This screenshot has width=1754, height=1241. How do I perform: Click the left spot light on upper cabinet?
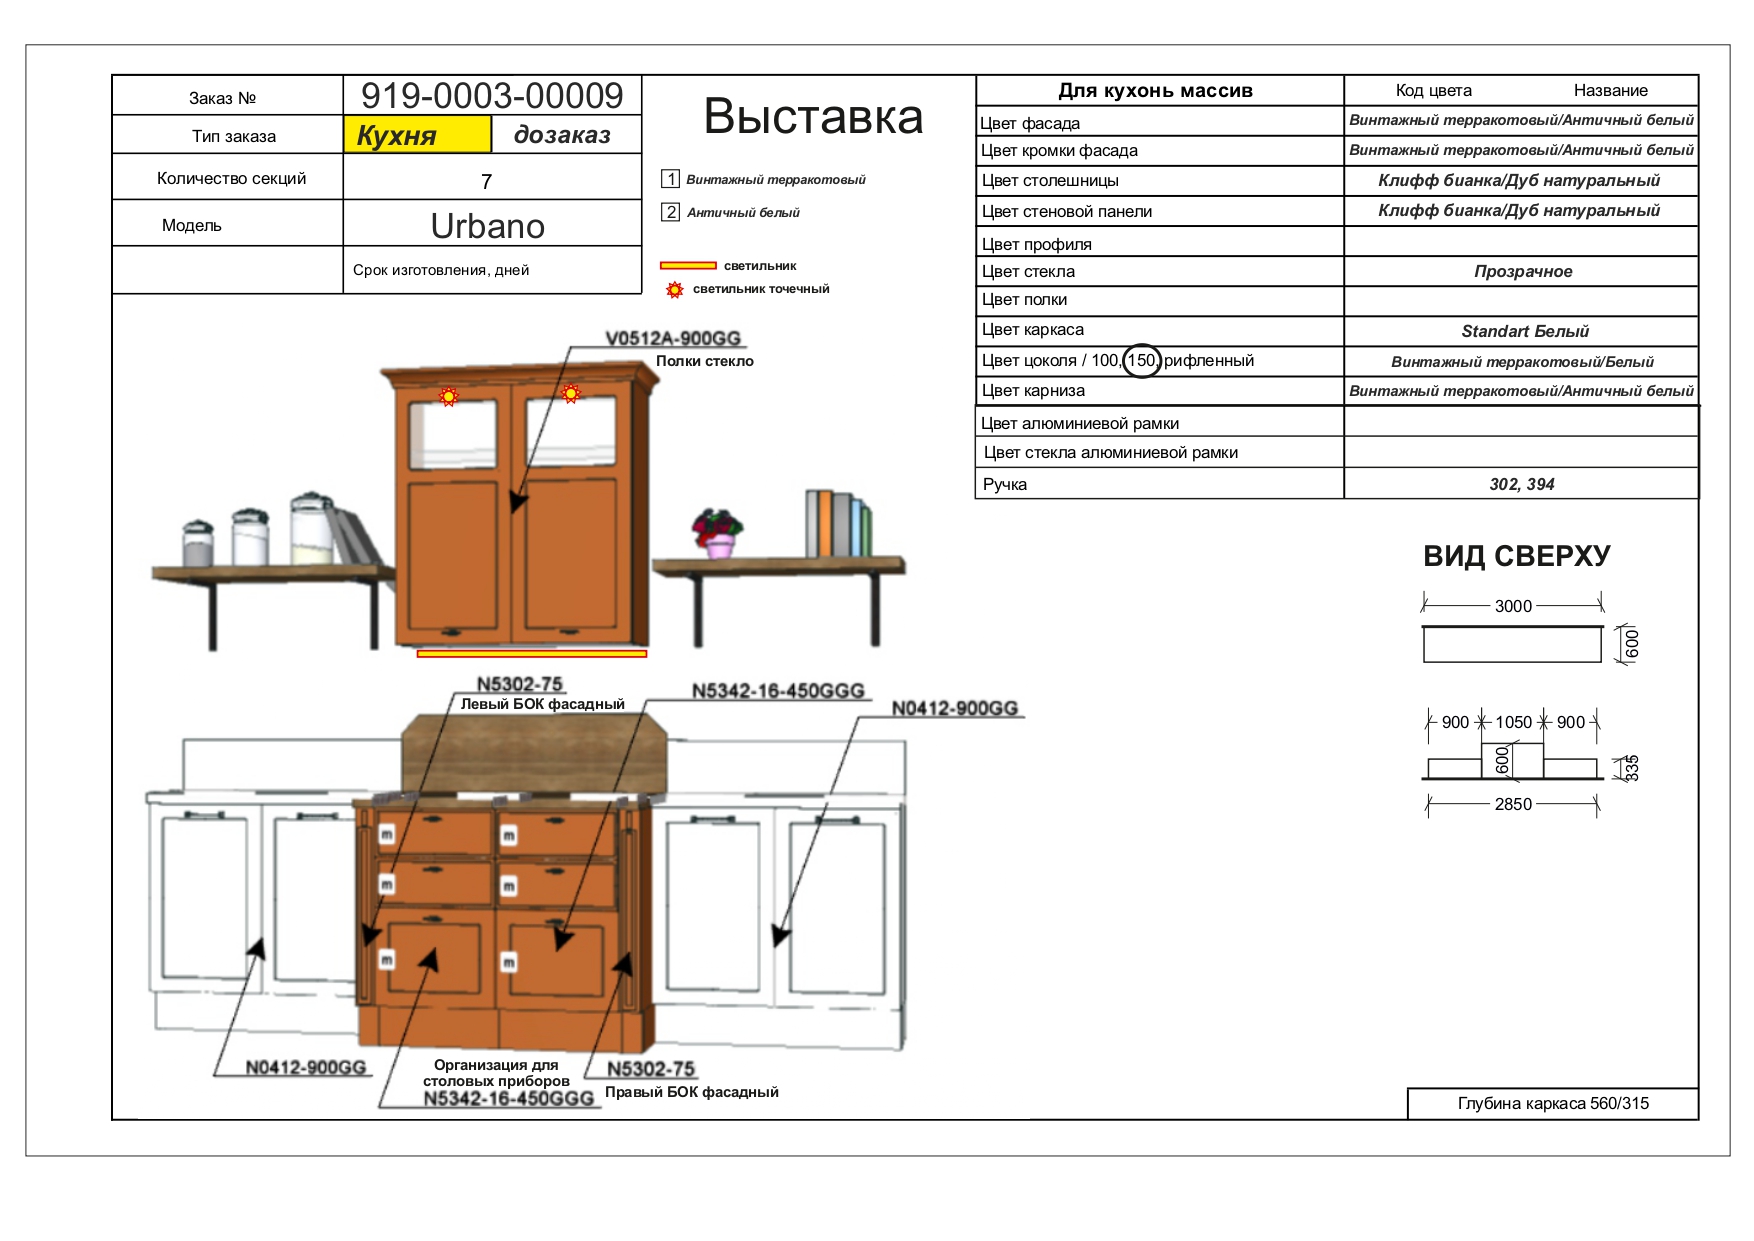point(449,397)
